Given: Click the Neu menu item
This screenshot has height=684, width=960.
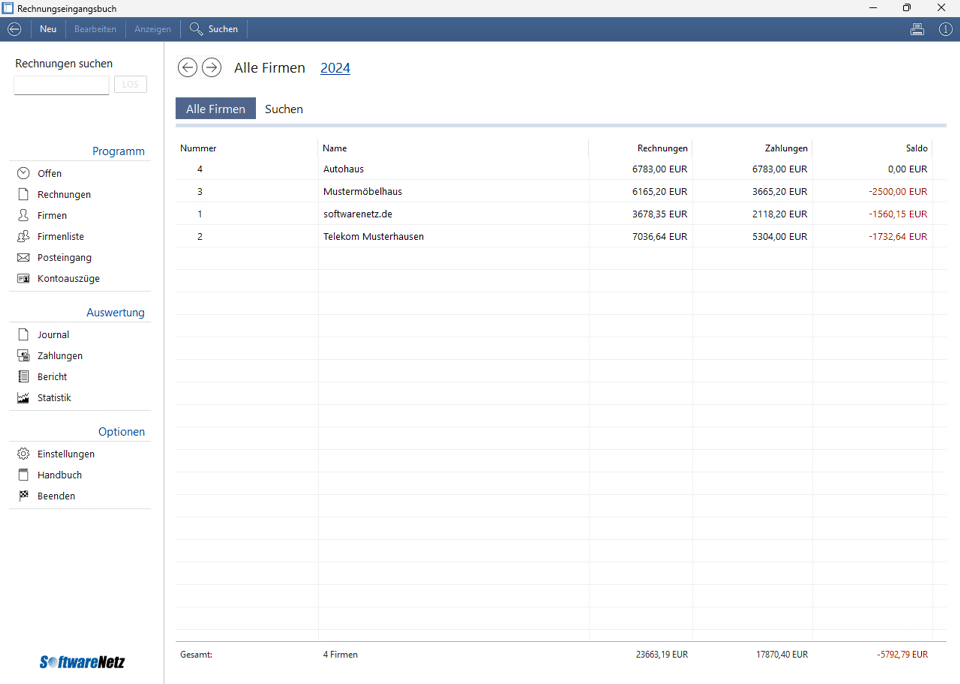Looking at the screenshot, I should 48,29.
